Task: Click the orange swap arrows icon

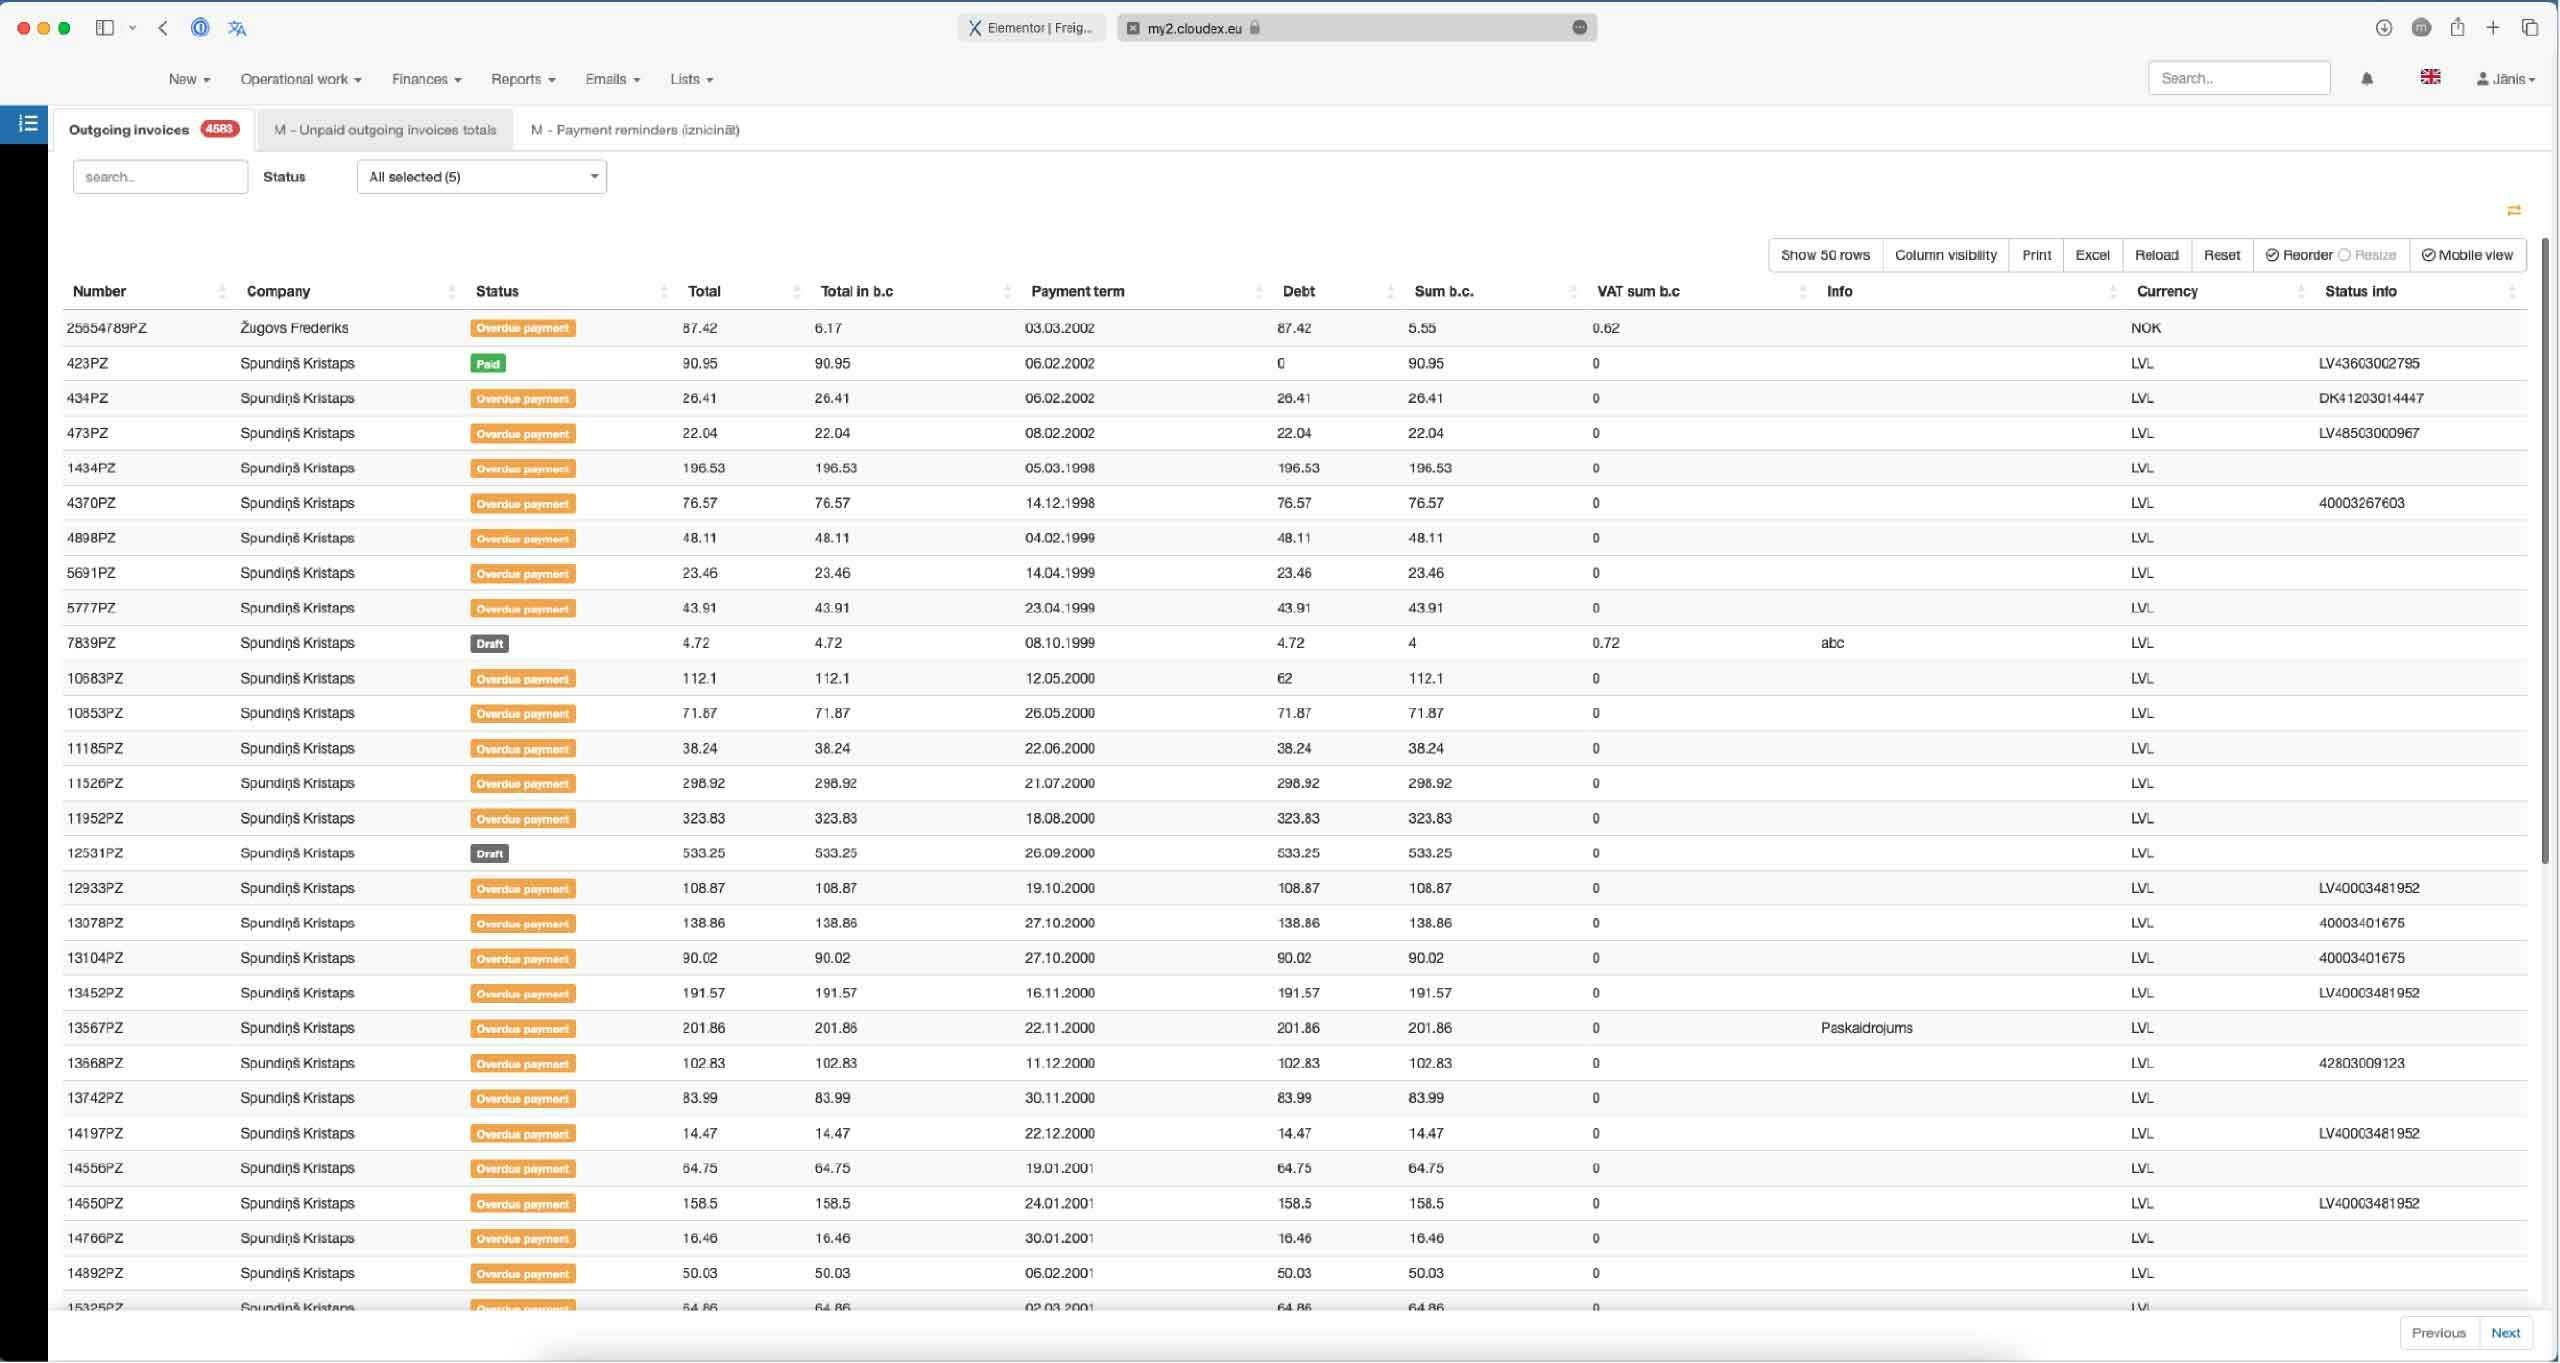Action: coord(2513,210)
